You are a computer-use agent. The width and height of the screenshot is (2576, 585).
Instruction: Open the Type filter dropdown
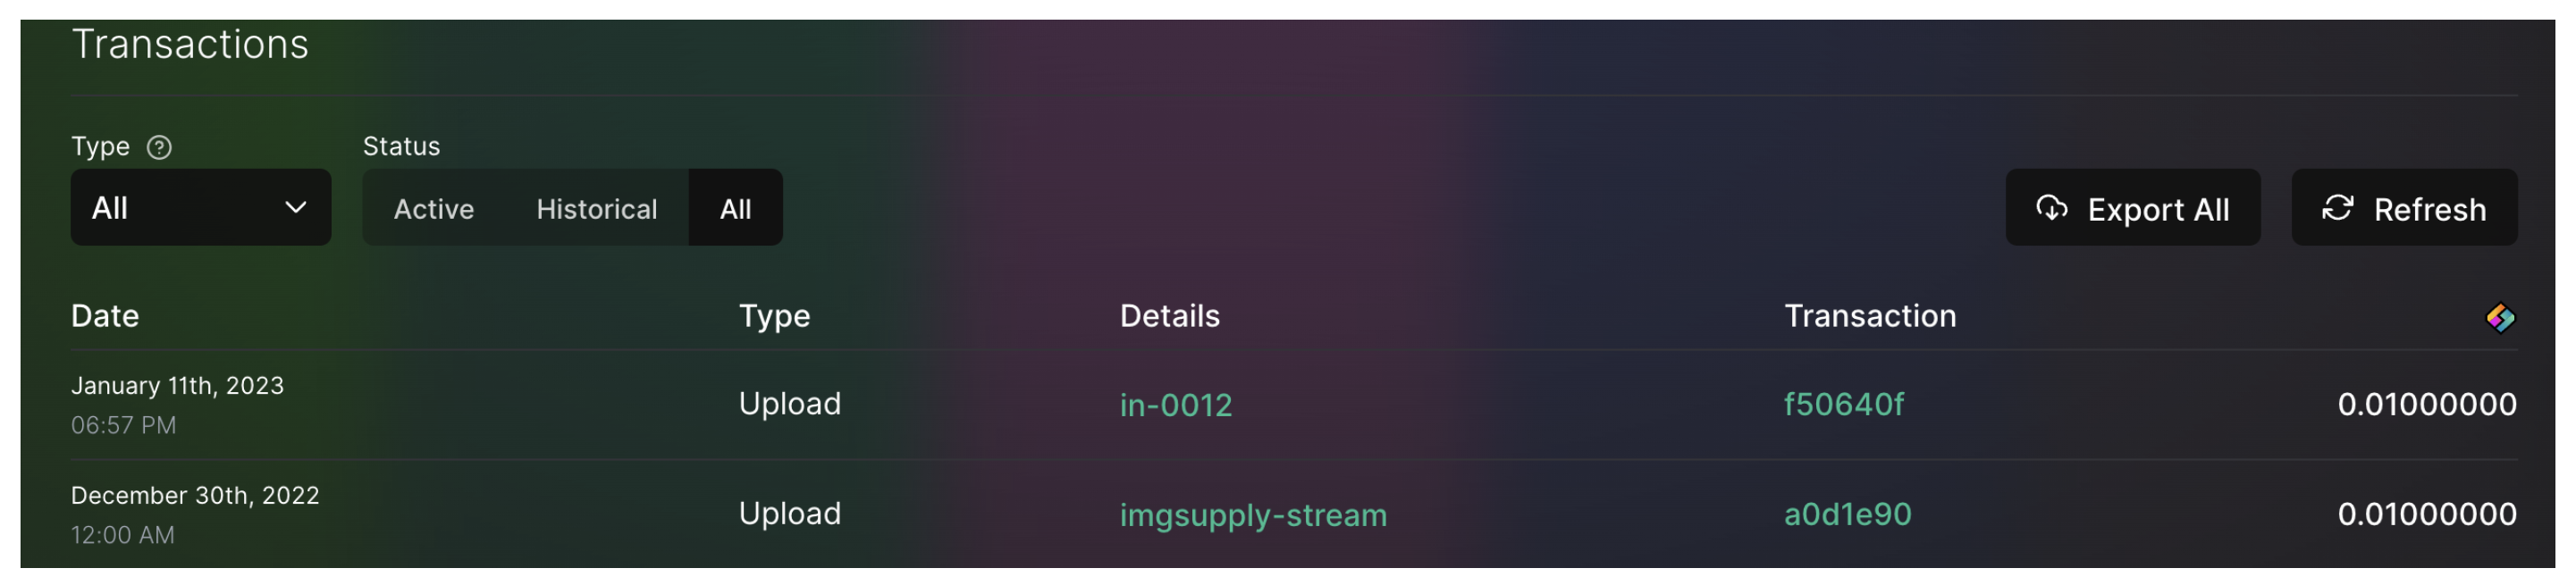[x=200, y=208]
